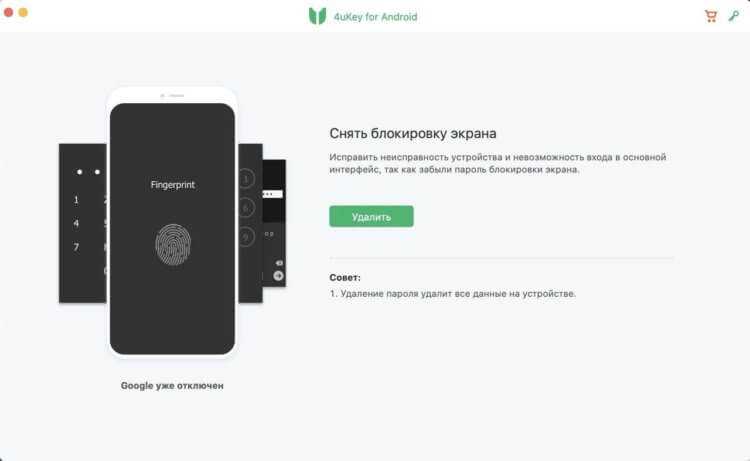Screen dimensions: 750x461
Task: Click the Fingerprint label on phone mockup
Action: click(x=173, y=185)
